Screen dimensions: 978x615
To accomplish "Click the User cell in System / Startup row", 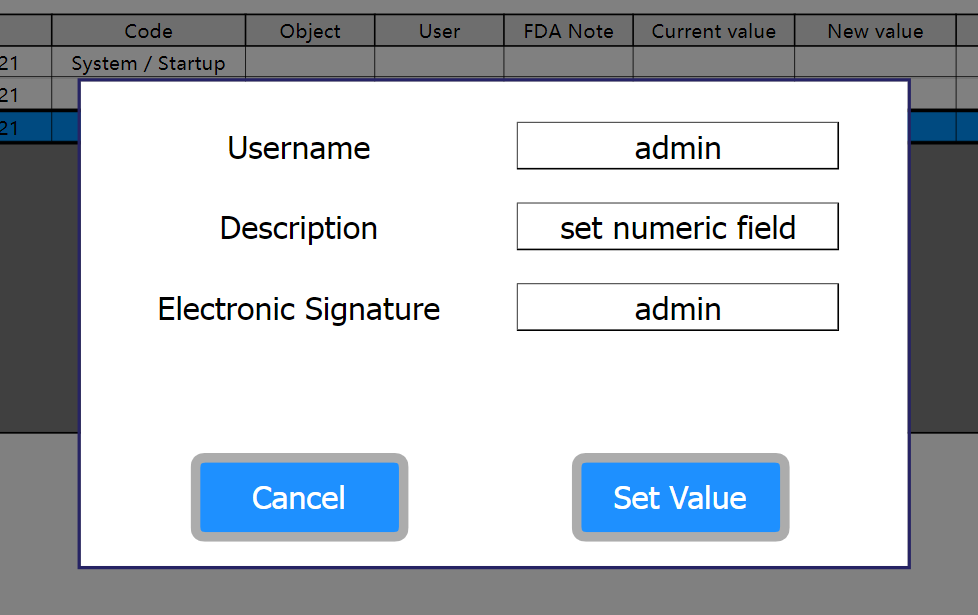I will (x=439, y=63).
